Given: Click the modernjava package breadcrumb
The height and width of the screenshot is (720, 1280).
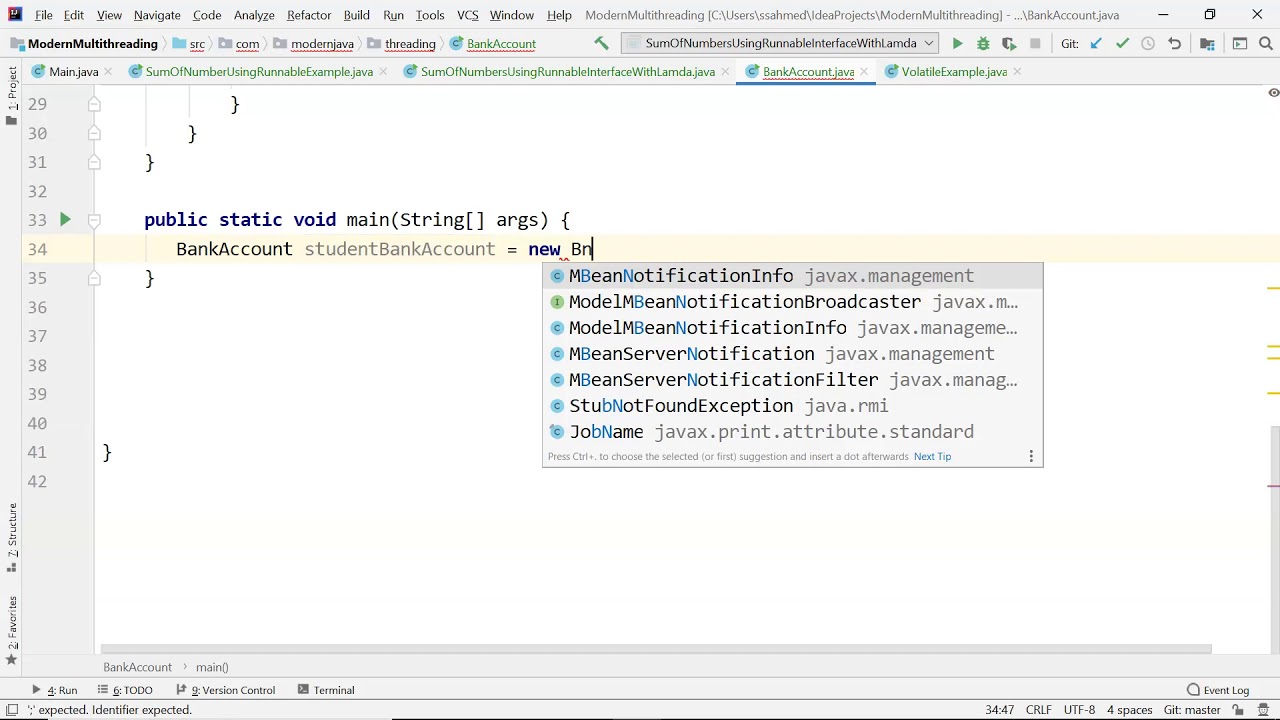Looking at the screenshot, I should [x=313, y=44].
